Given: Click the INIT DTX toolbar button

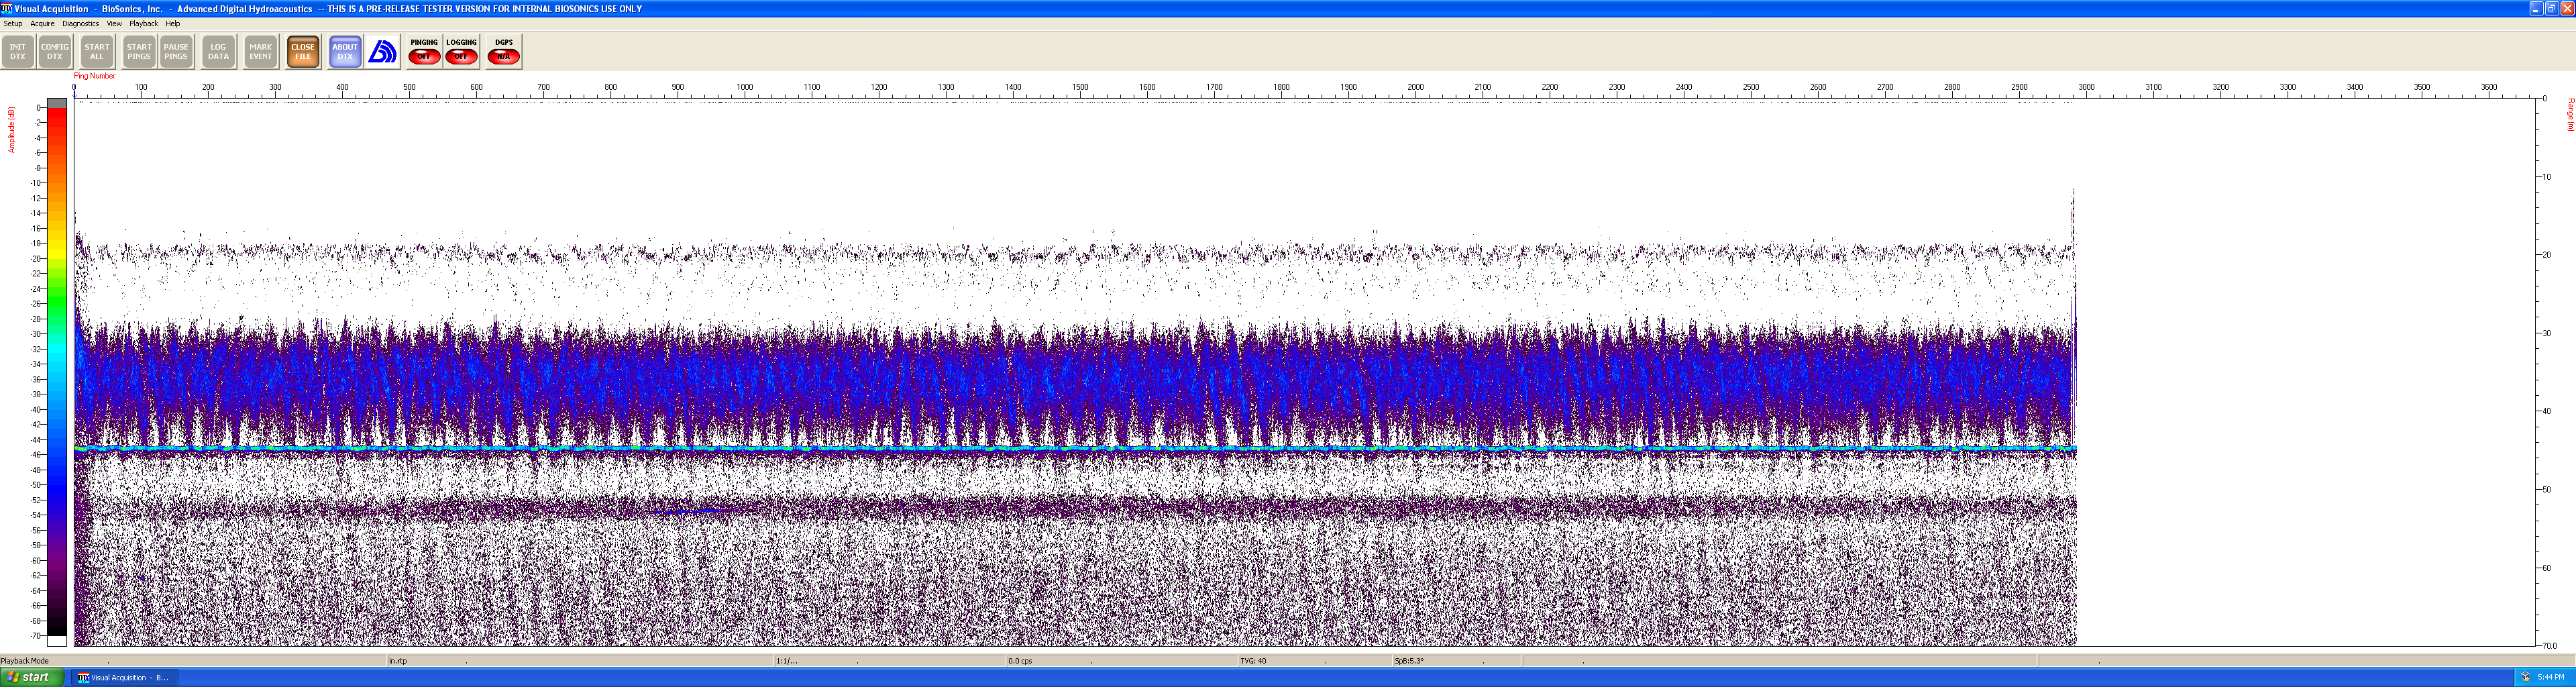Looking at the screenshot, I should 18,52.
